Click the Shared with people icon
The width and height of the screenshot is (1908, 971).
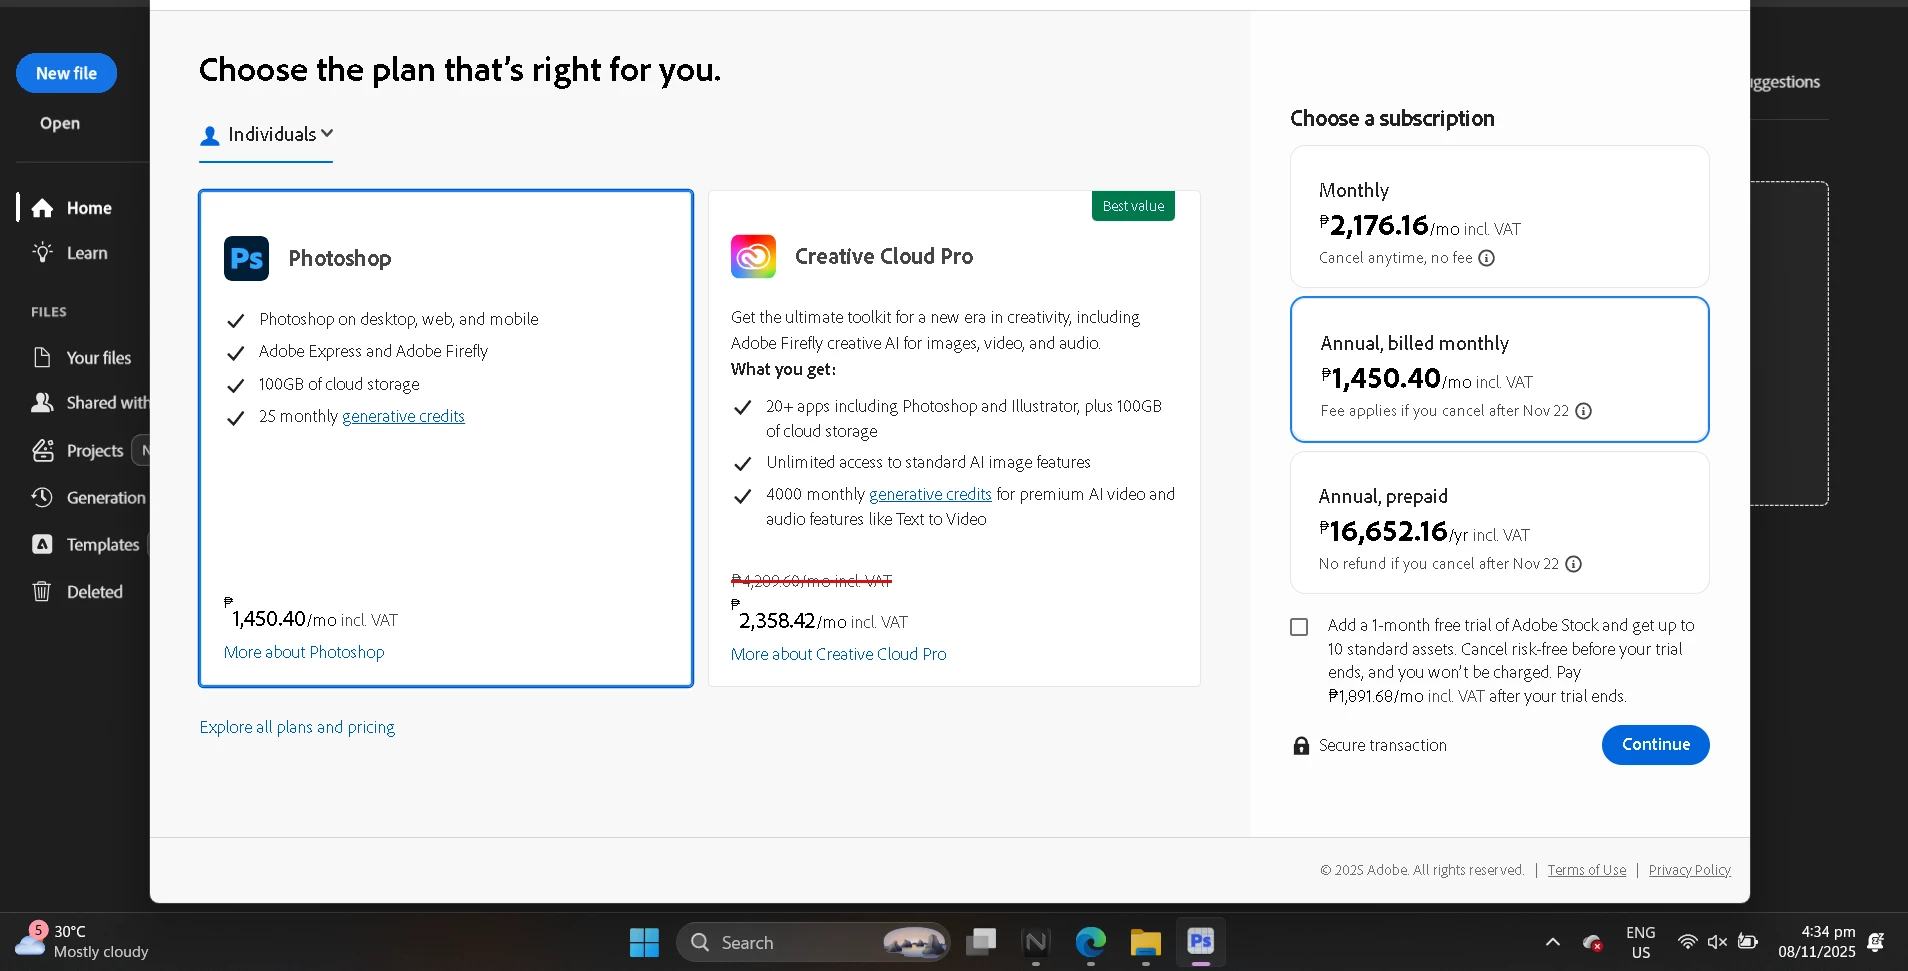[x=42, y=402]
